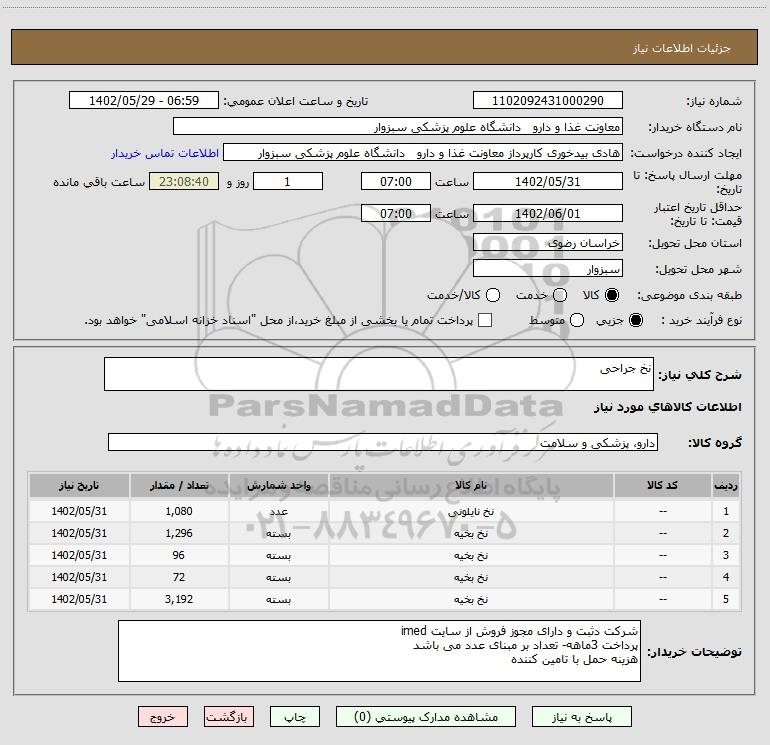Click the چاپ print button

pos(295,717)
